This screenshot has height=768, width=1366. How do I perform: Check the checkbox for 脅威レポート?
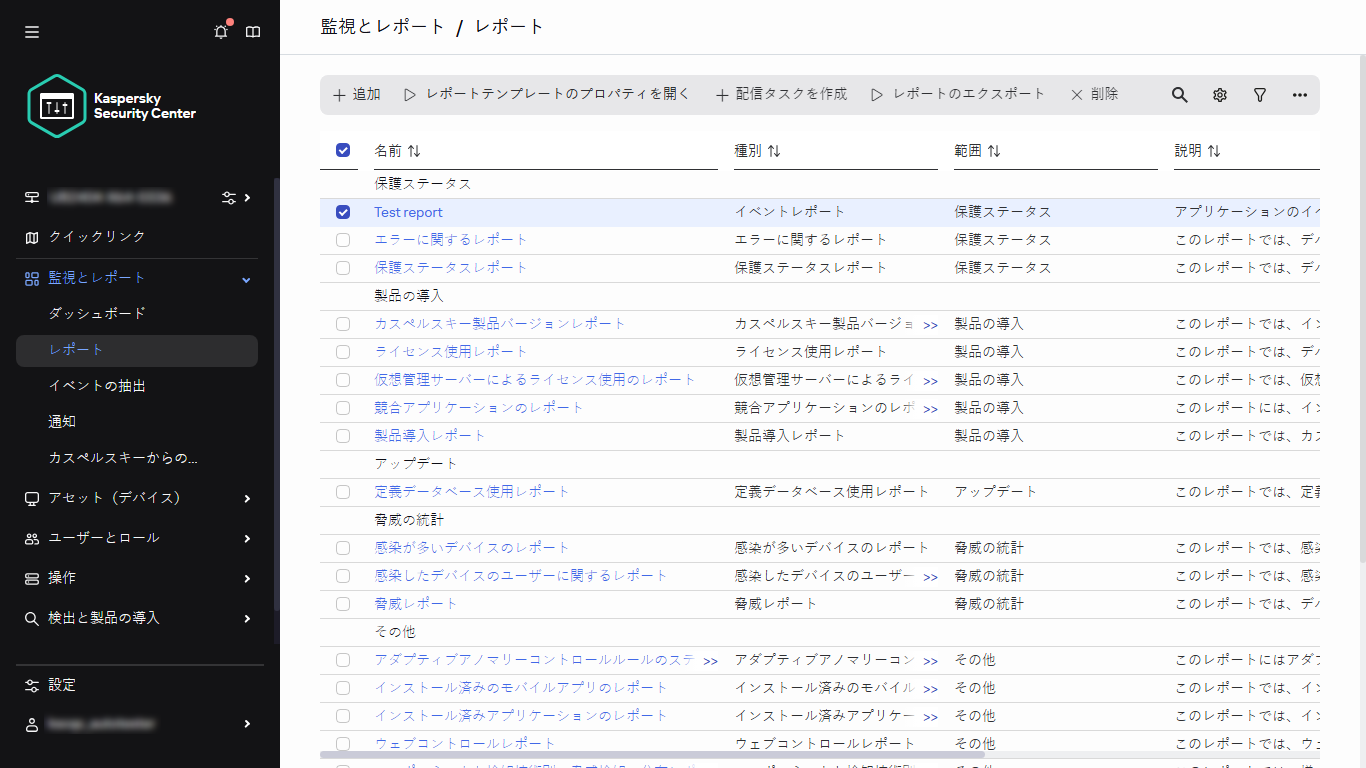click(343, 604)
